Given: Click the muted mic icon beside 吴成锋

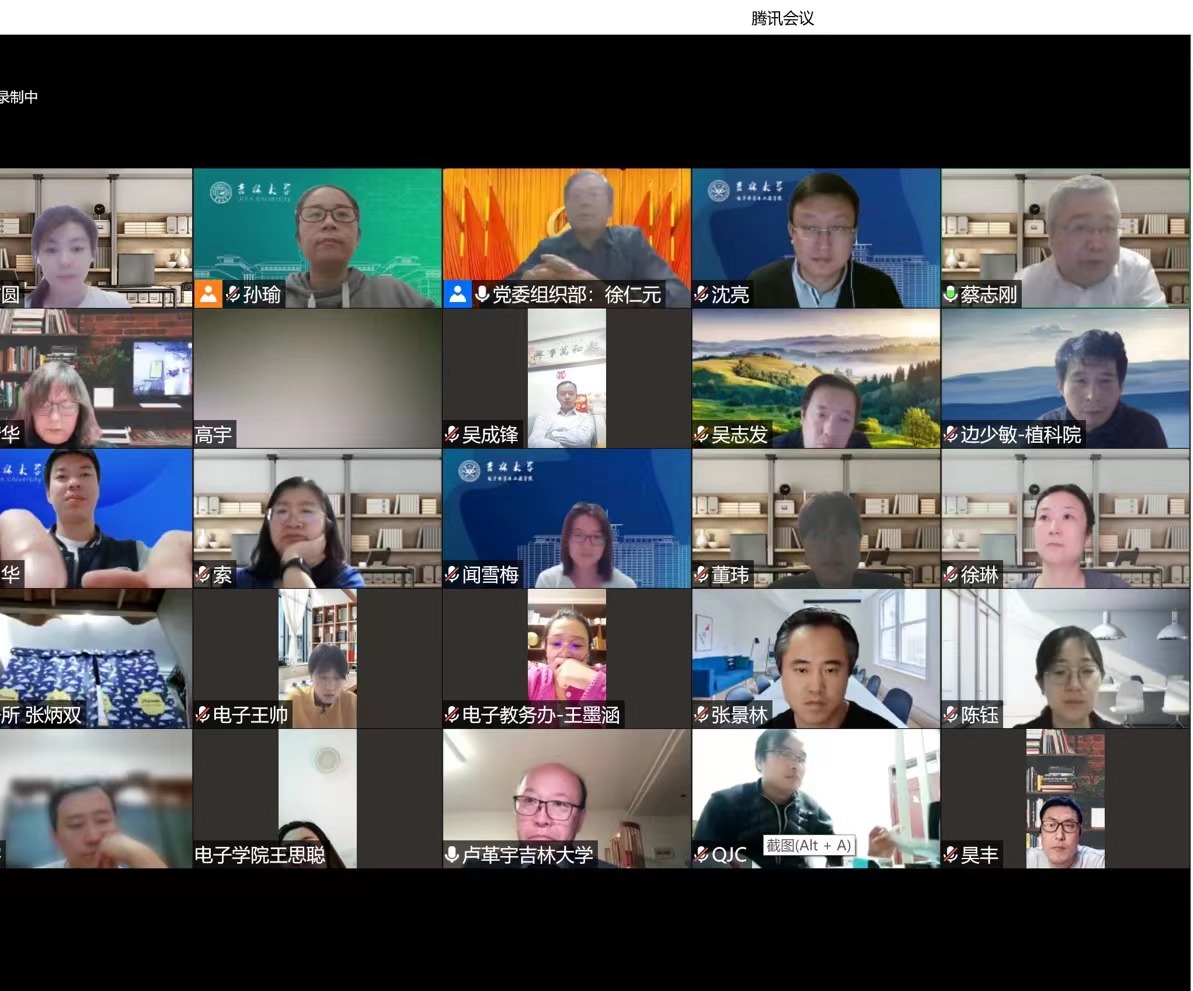Looking at the screenshot, I should 452,435.
